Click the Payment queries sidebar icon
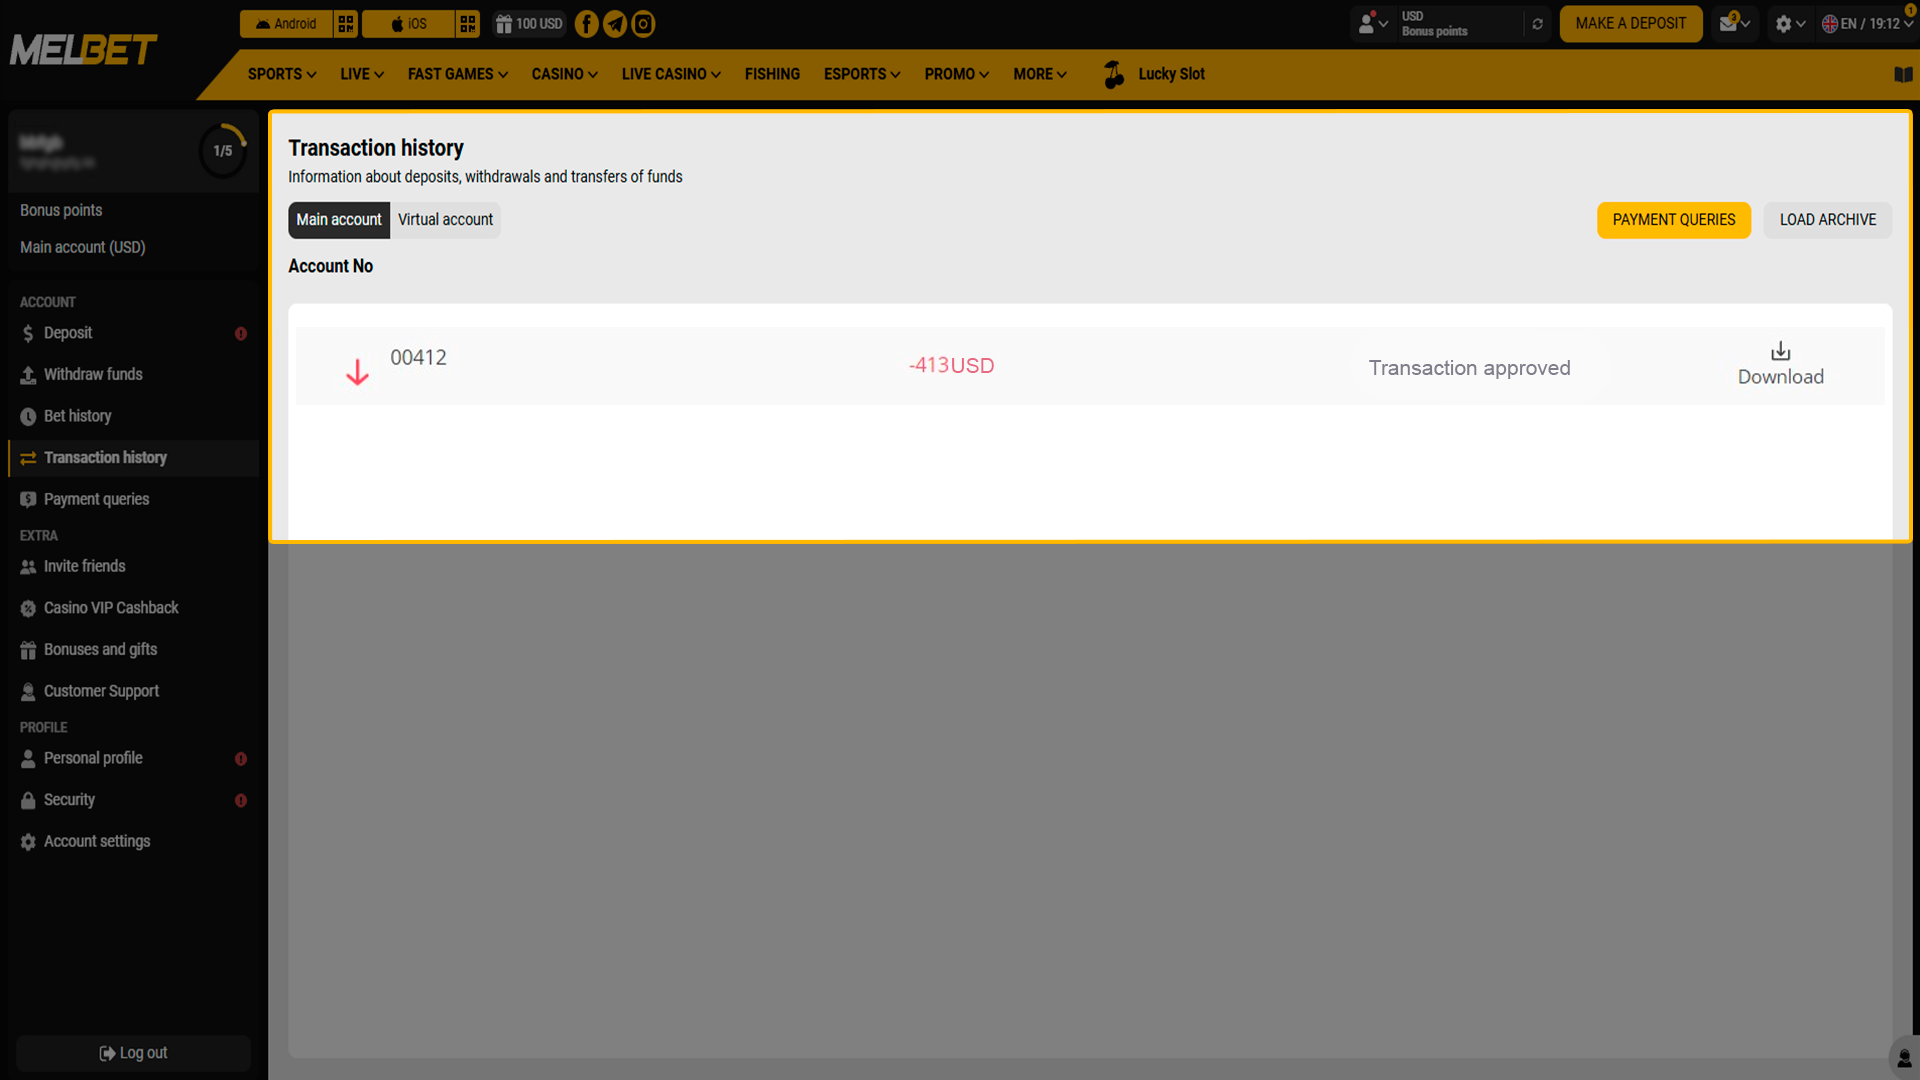Image resolution: width=1920 pixels, height=1080 pixels. click(27, 499)
